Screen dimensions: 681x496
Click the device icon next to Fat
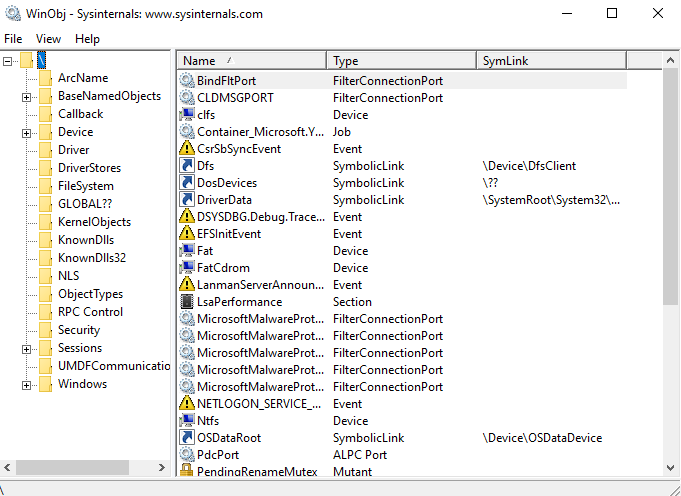tap(187, 251)
